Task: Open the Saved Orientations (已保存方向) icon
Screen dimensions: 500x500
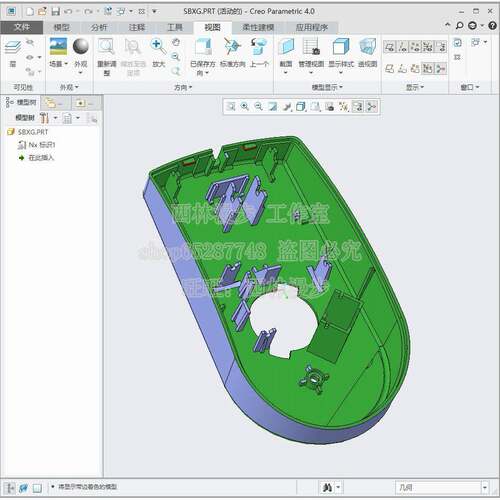Action: [203, 47]
